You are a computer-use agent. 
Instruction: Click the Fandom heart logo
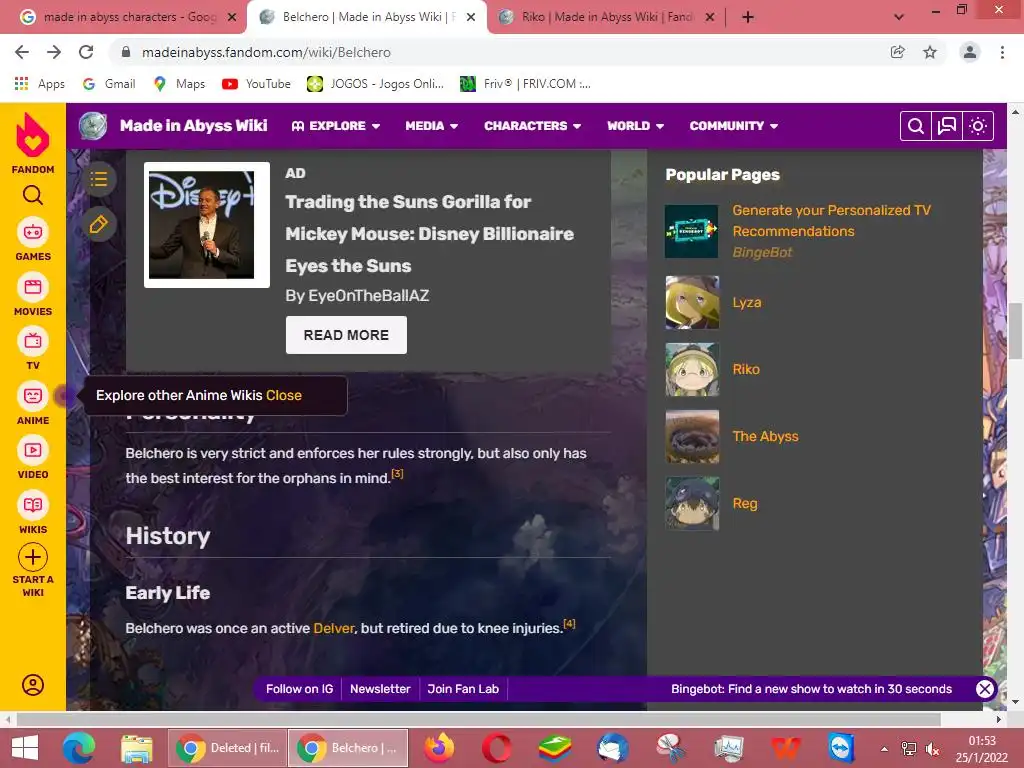(x=33, y=135)
